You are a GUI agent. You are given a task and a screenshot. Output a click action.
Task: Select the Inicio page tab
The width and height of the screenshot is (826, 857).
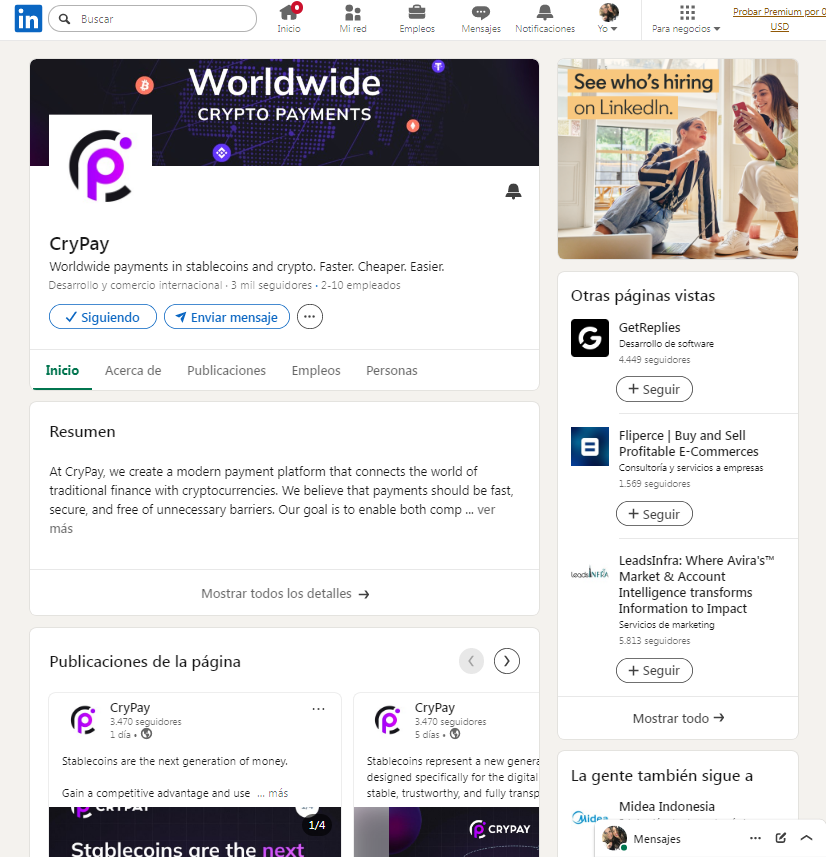(62, 371)
